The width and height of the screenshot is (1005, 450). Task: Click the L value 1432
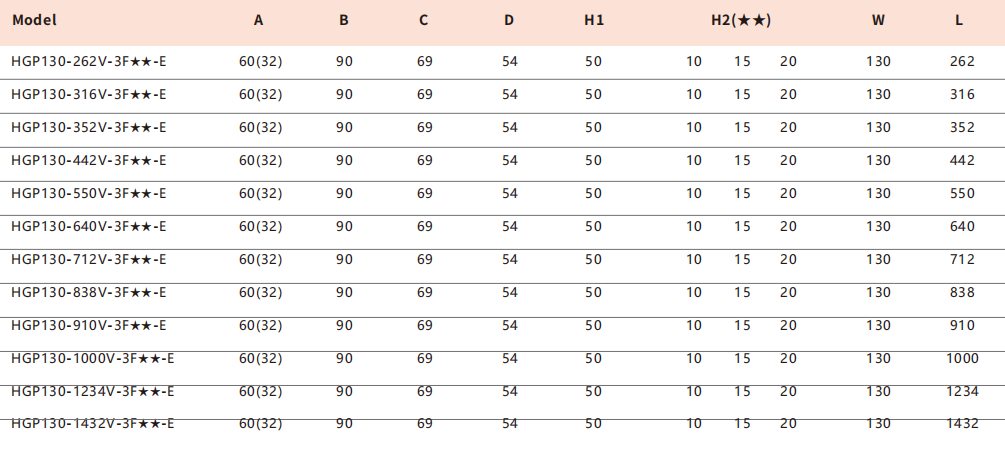pos(962,424)
